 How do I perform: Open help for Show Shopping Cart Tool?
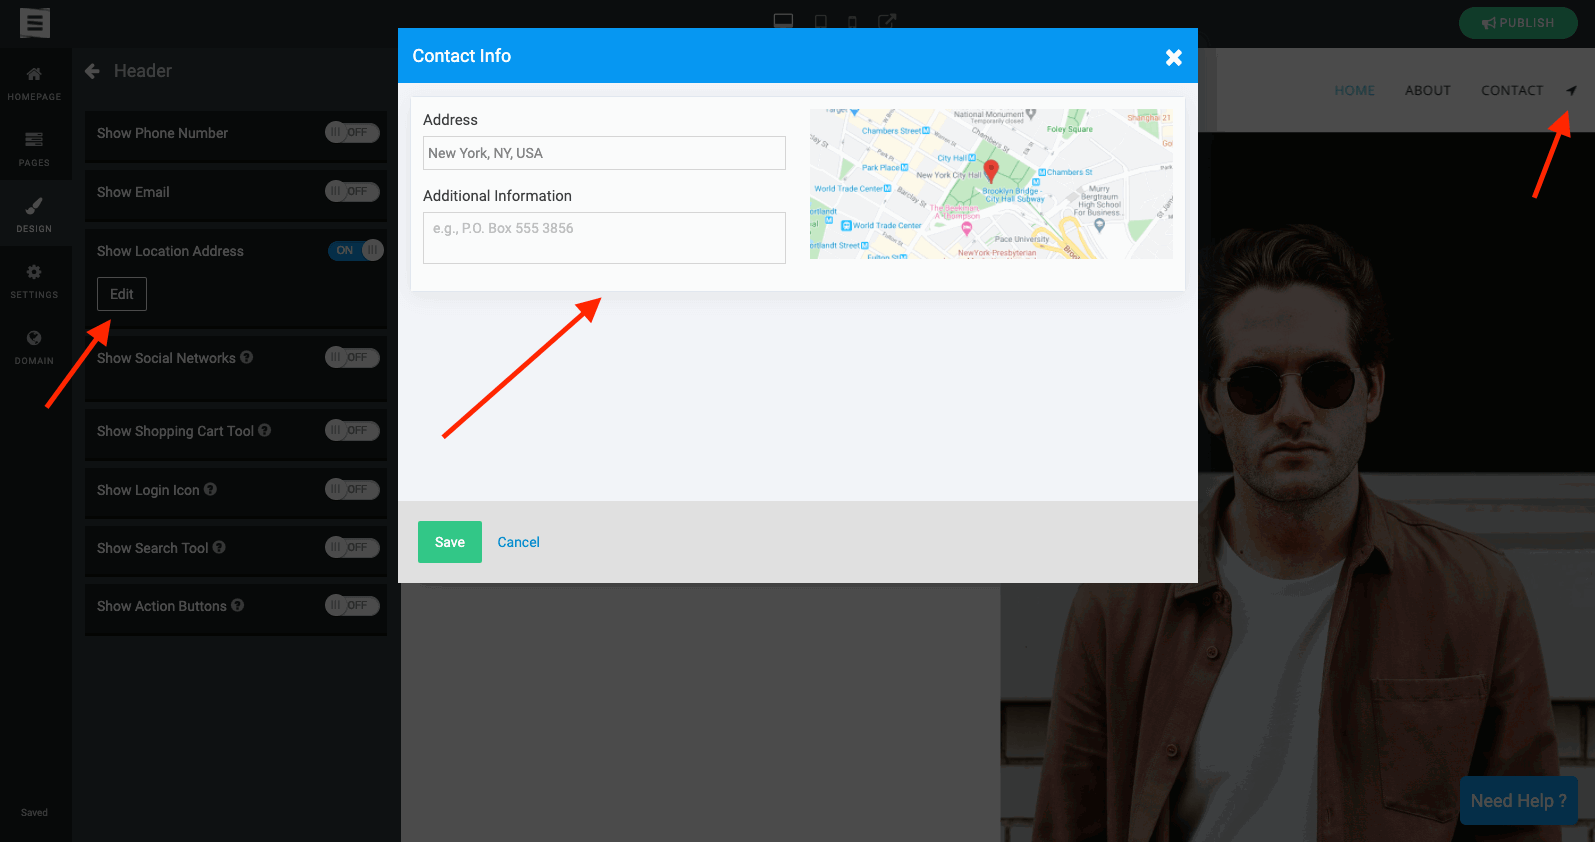[x=265, y=430]
